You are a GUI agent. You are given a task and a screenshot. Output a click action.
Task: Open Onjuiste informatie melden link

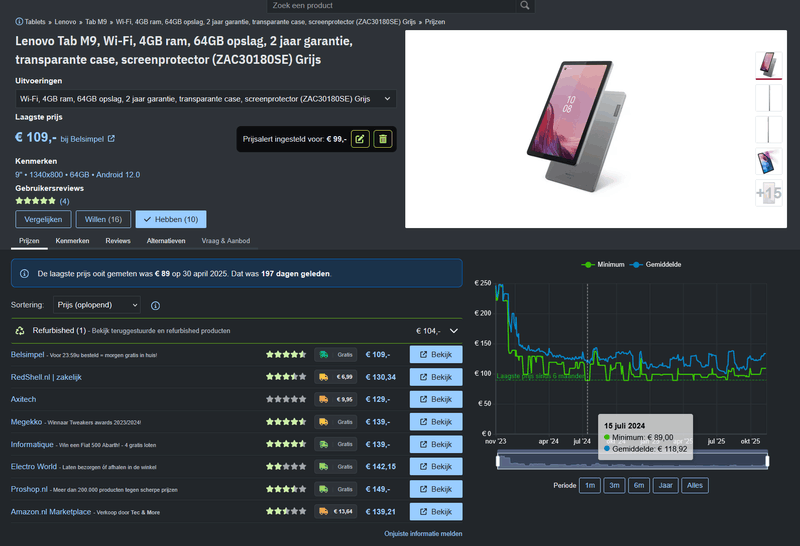(x=423, y=534)
